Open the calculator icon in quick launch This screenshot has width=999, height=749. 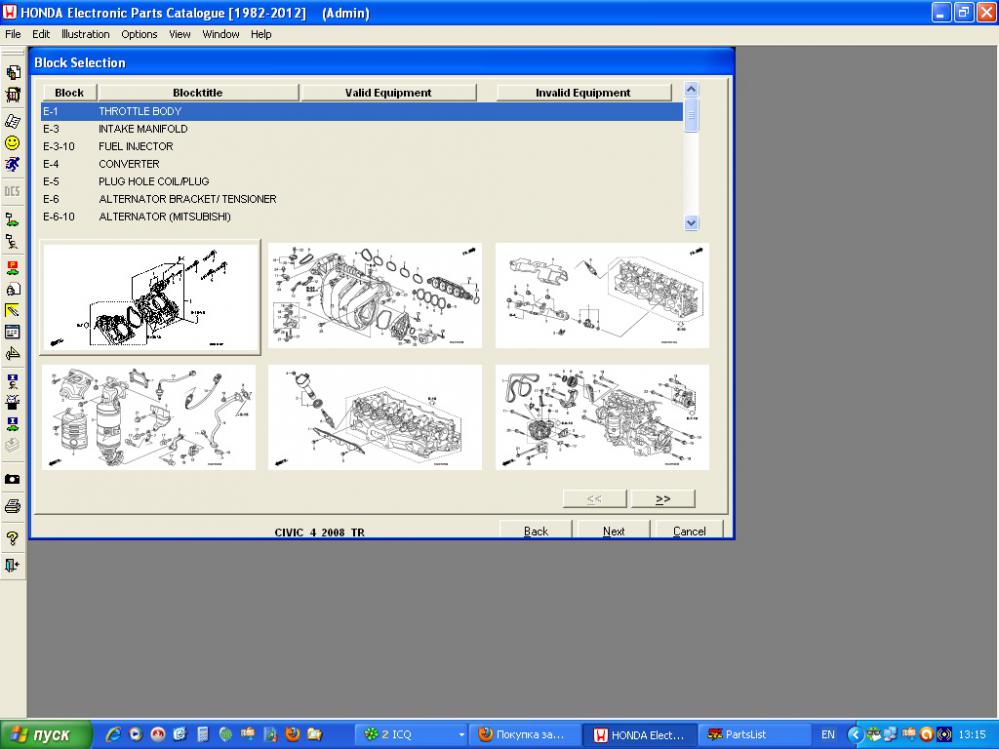tap(203, 734)
